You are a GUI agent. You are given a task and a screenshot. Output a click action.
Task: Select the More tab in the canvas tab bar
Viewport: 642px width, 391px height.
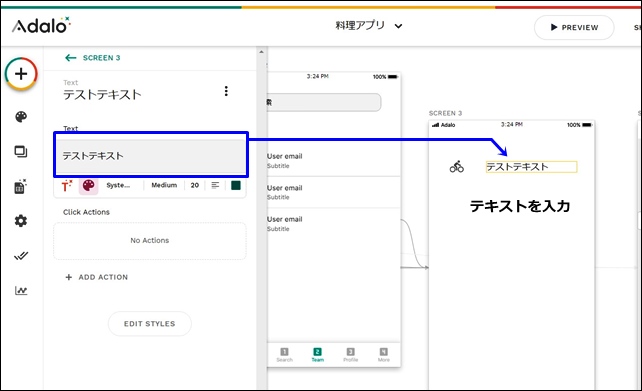pyautogui.click(x=384, y=355)
